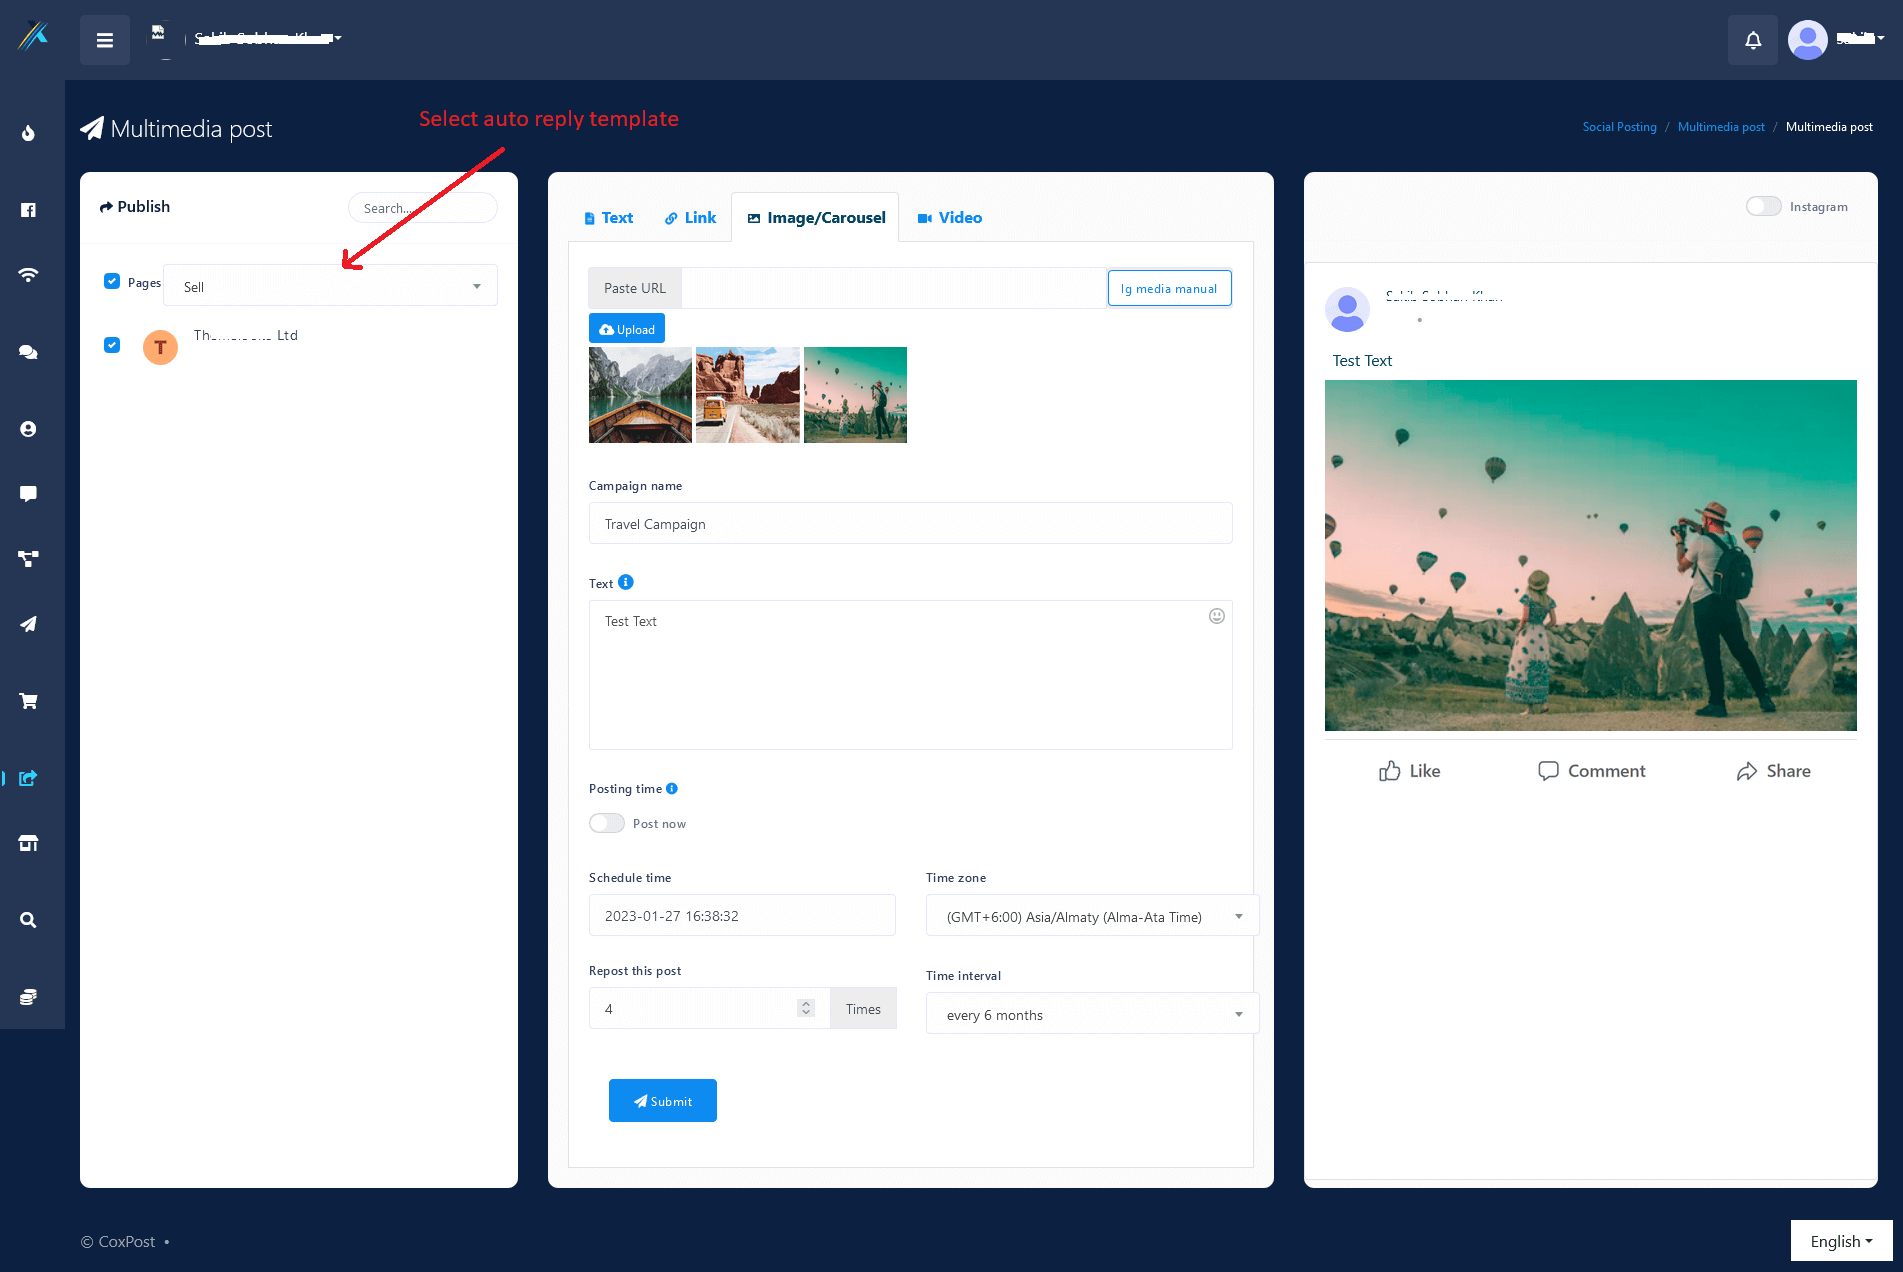Open the hamburger menu in header

(x=104, y=40)
